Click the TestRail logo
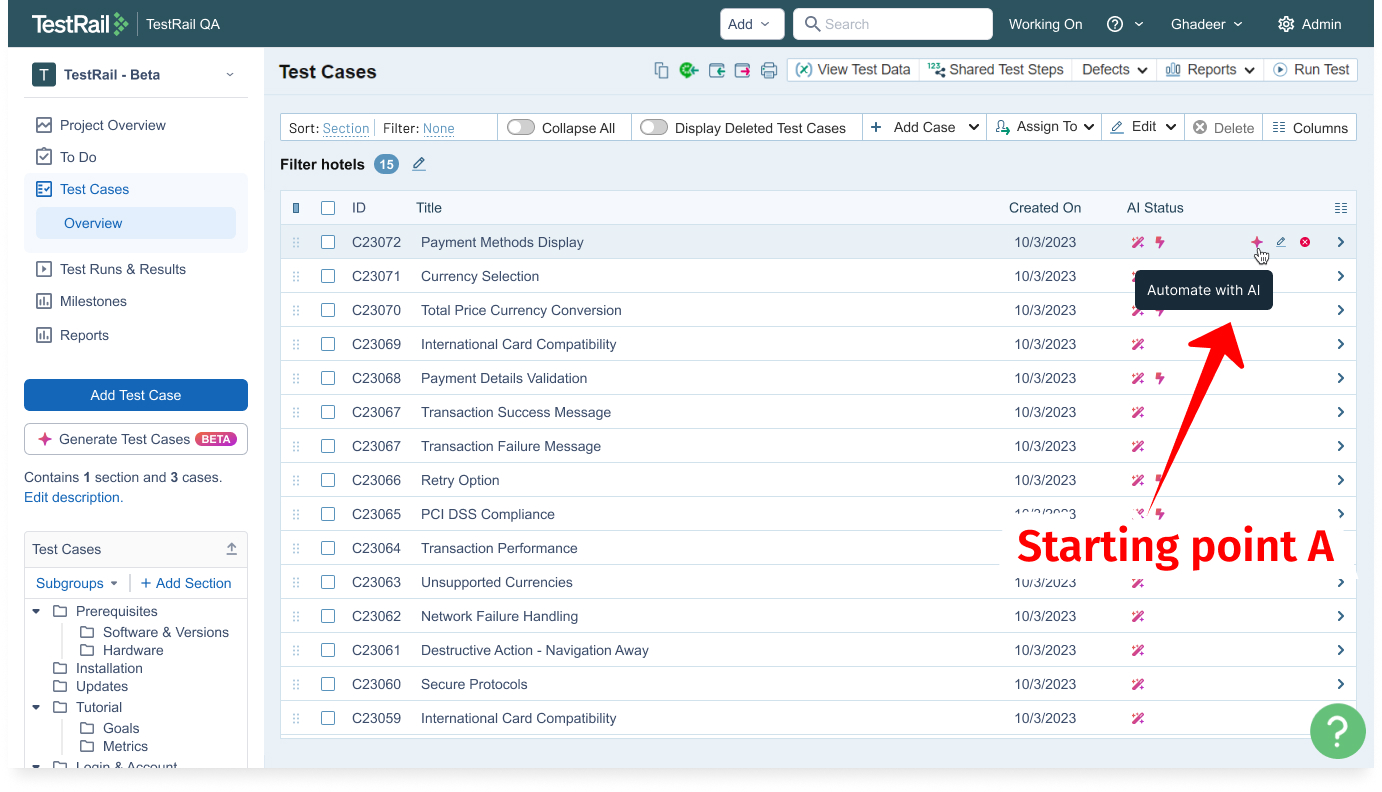 (x=80, y=24)
